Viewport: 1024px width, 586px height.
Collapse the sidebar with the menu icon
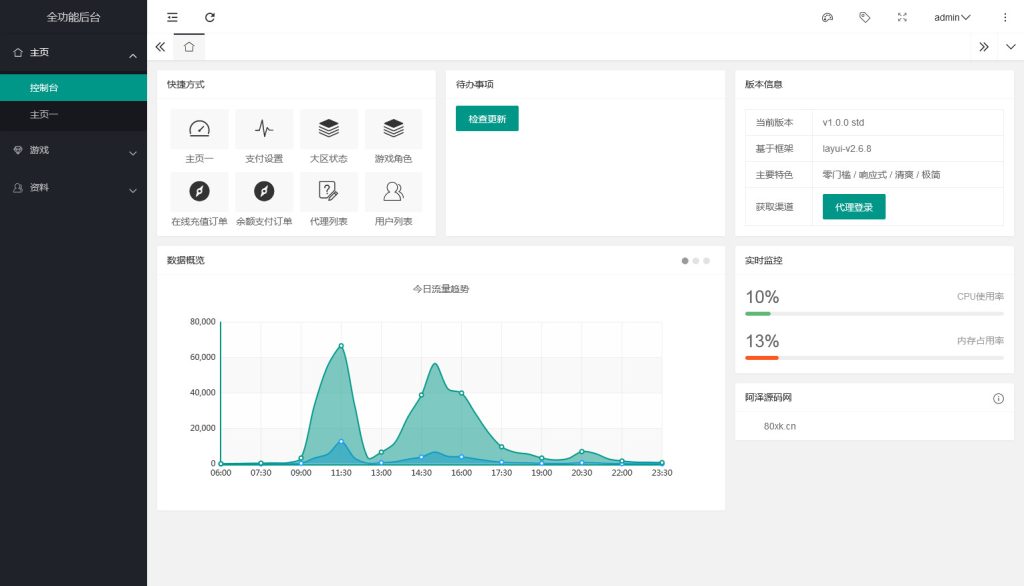coord(170,16)
